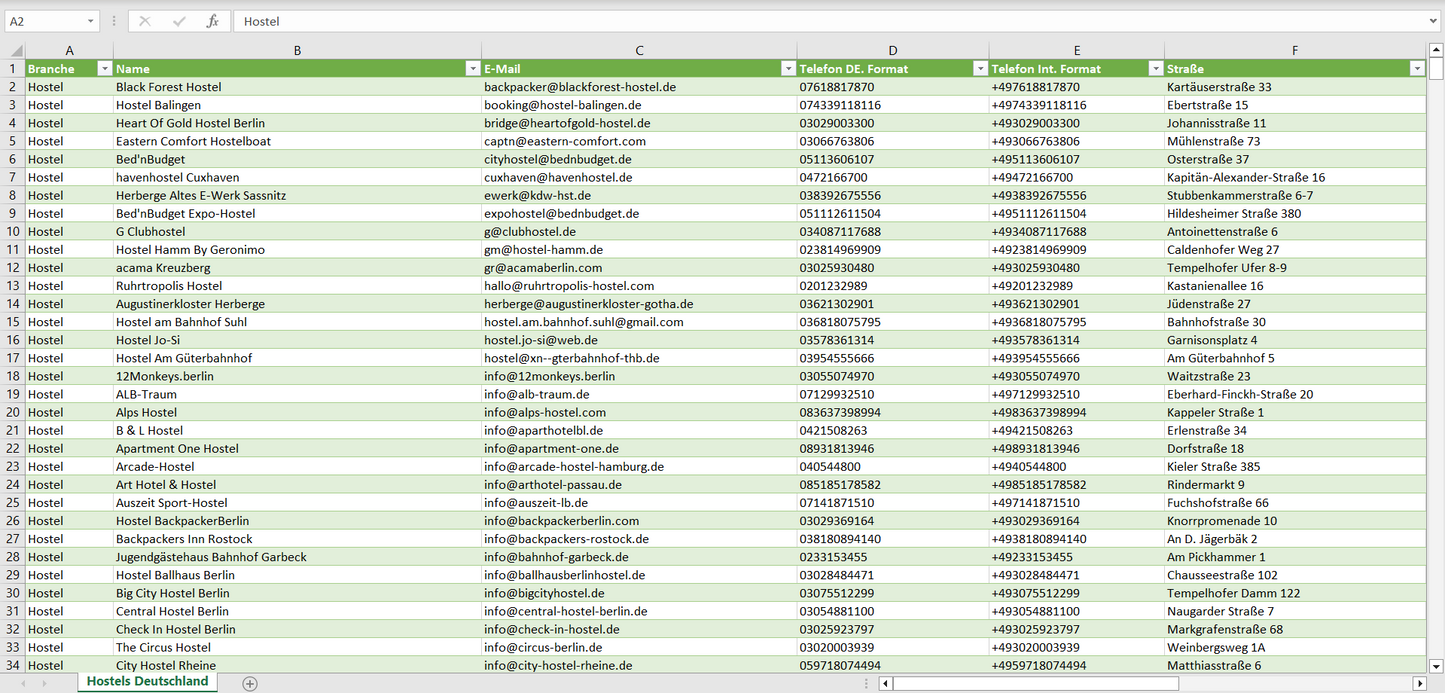Click the Enter checkmark icon in the formula bar
The width and height of the screenshot is (1445, 693).
pyautogui.click(x=179, y=21)
